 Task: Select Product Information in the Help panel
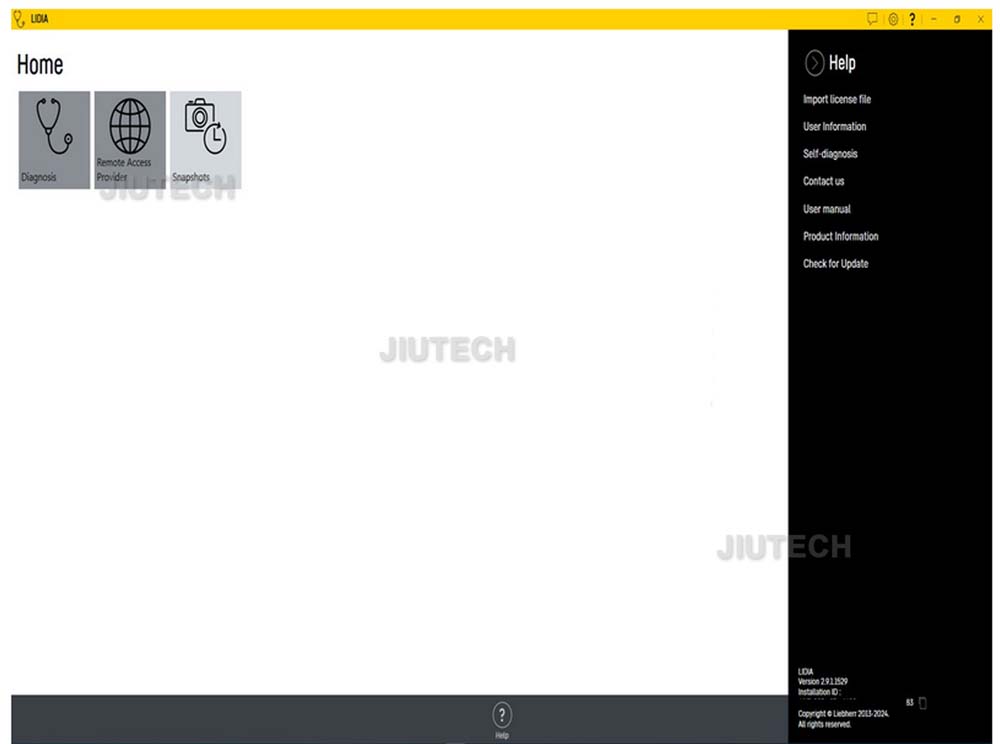pyautogui.click(x=840, y=236)
